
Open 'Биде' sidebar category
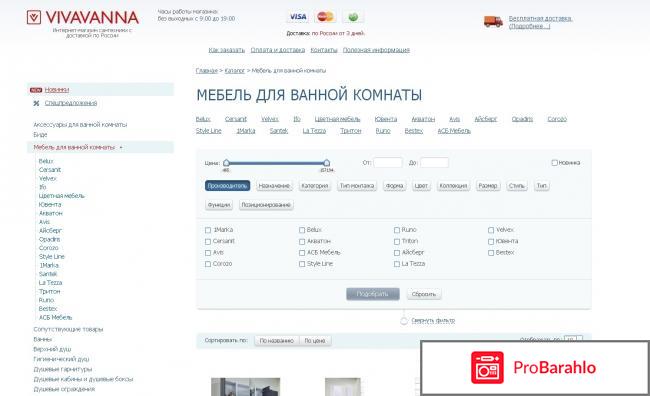[40, 135]
